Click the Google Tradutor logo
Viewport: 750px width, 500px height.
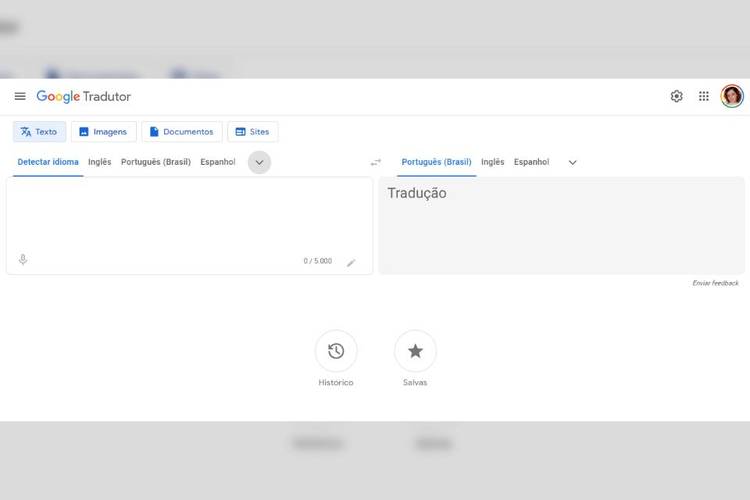[x=84, y=97]
